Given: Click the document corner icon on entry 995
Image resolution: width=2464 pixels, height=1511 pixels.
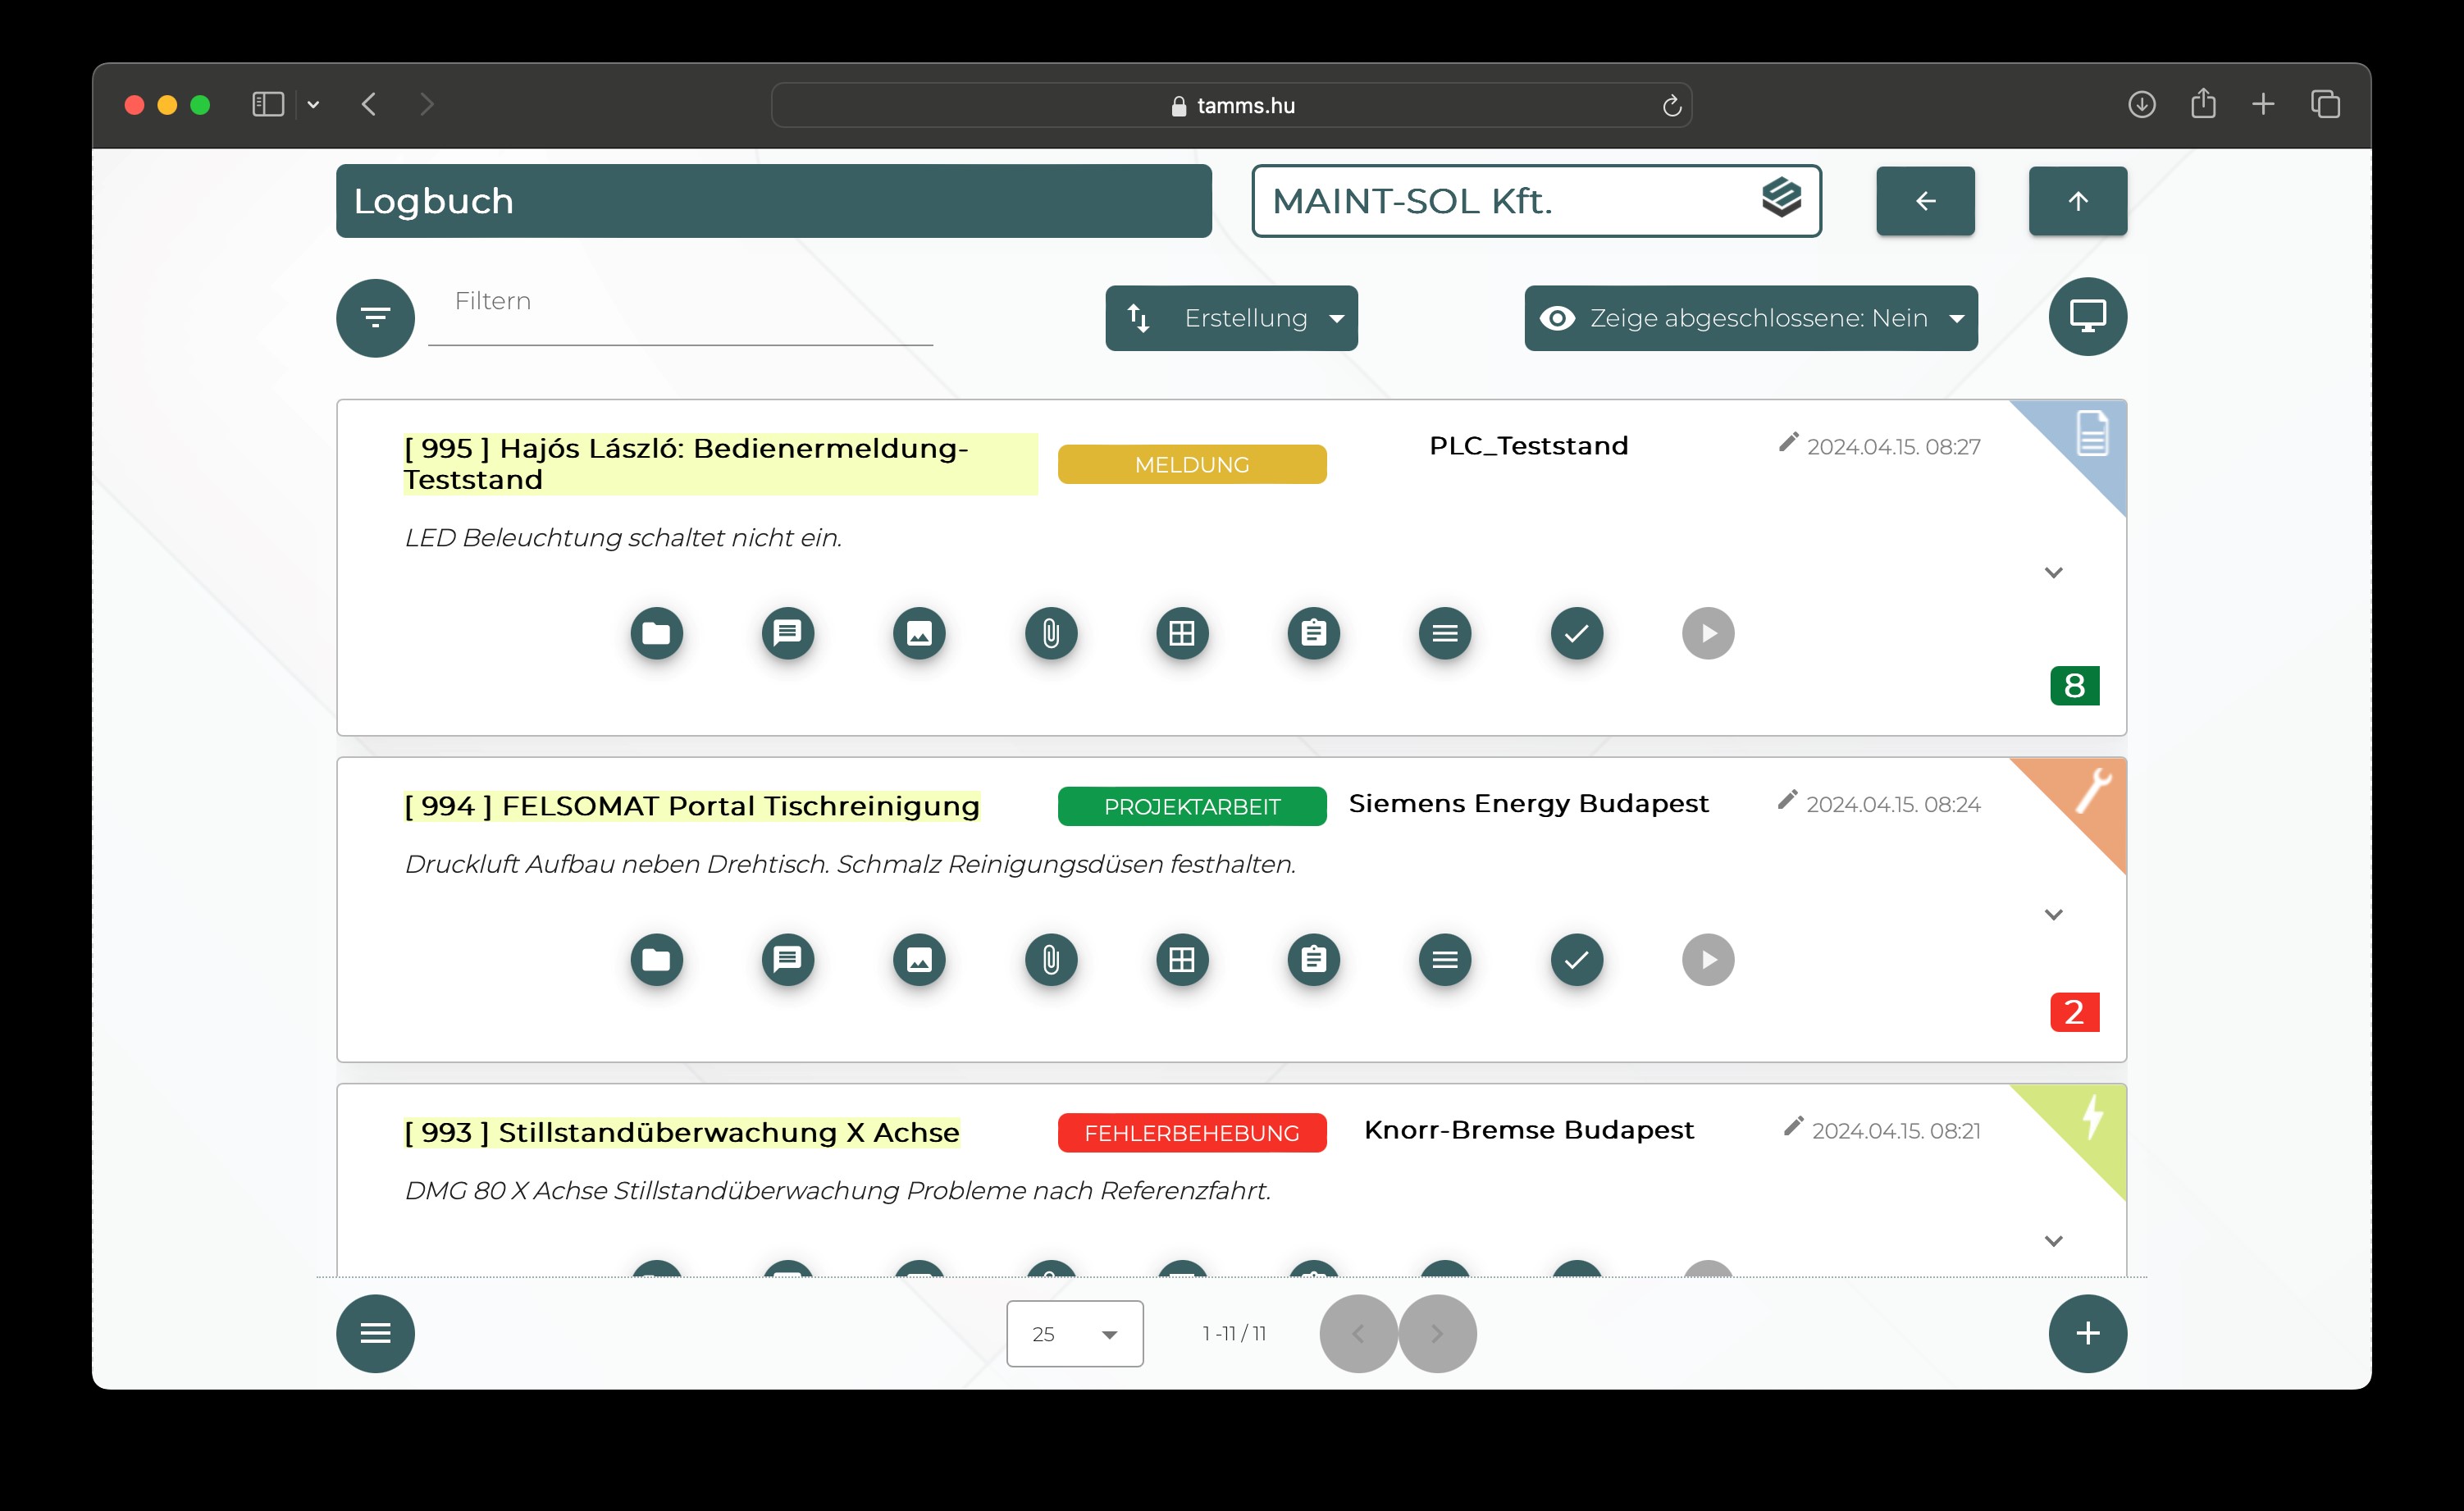Looking at the screenshot, I should tap(2092, 433).
